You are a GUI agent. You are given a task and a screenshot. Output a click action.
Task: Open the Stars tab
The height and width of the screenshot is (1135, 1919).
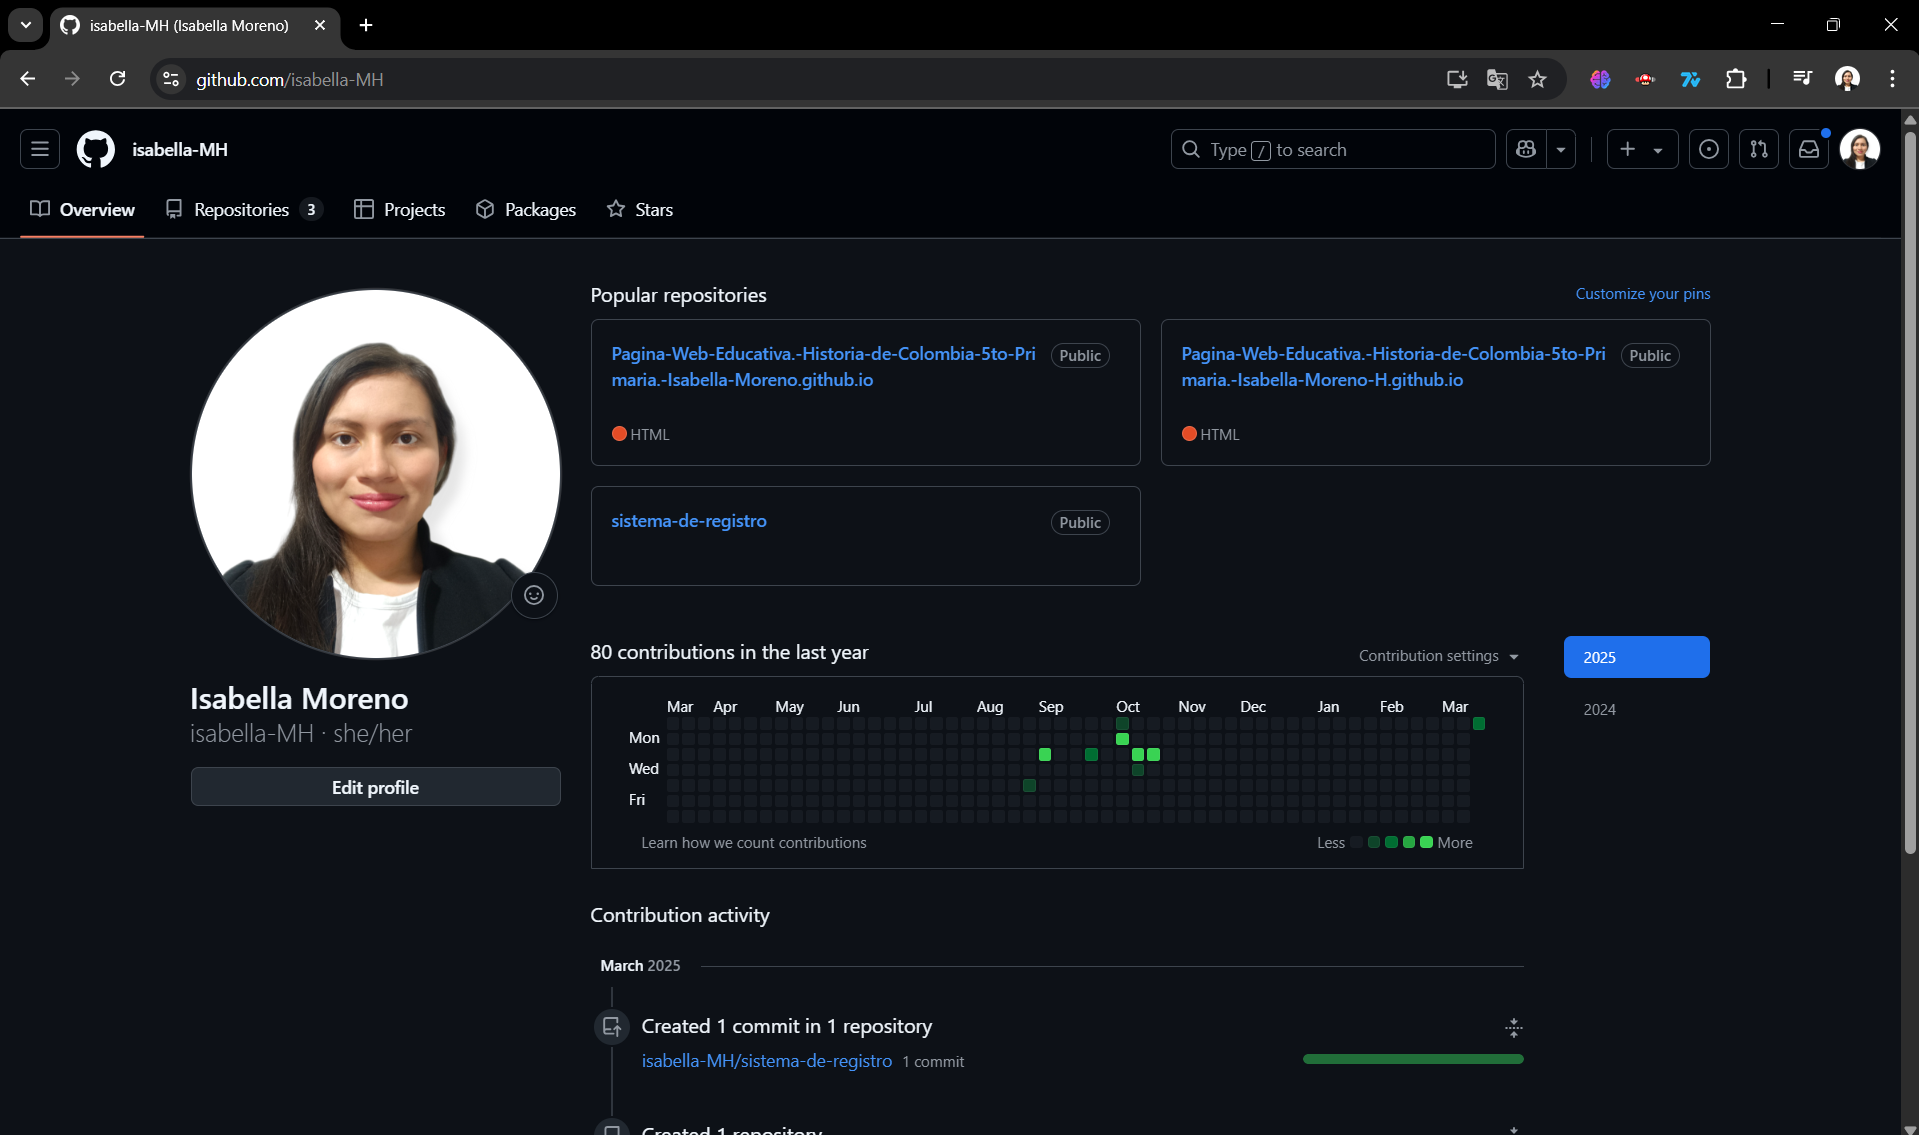coord(640,209)
